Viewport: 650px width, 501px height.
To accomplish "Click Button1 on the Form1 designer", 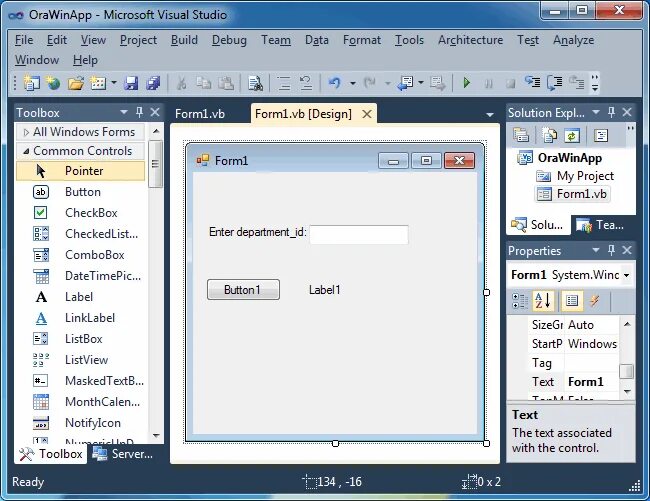I will pos(243,290).
